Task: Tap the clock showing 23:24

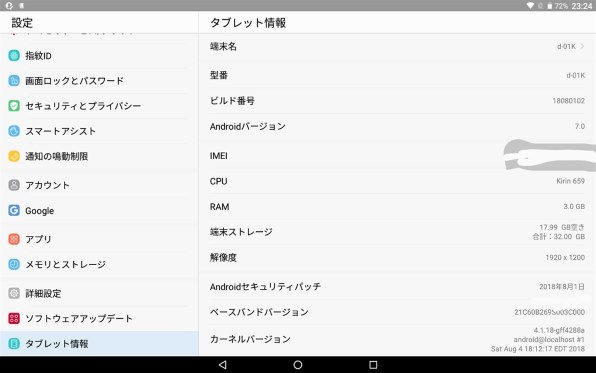Action: [582, 6]
